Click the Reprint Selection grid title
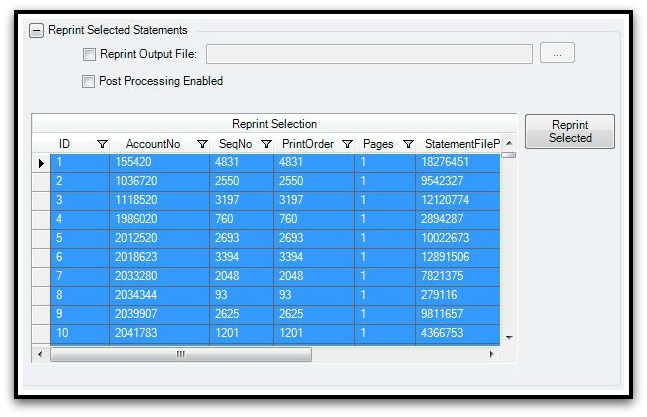Image resolution: width=647 pixels, height=417 pixels. coord(274,124)
